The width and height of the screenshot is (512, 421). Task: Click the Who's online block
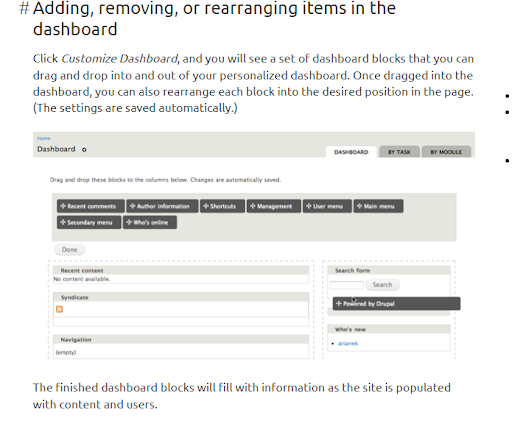click(x=150, y=222)
